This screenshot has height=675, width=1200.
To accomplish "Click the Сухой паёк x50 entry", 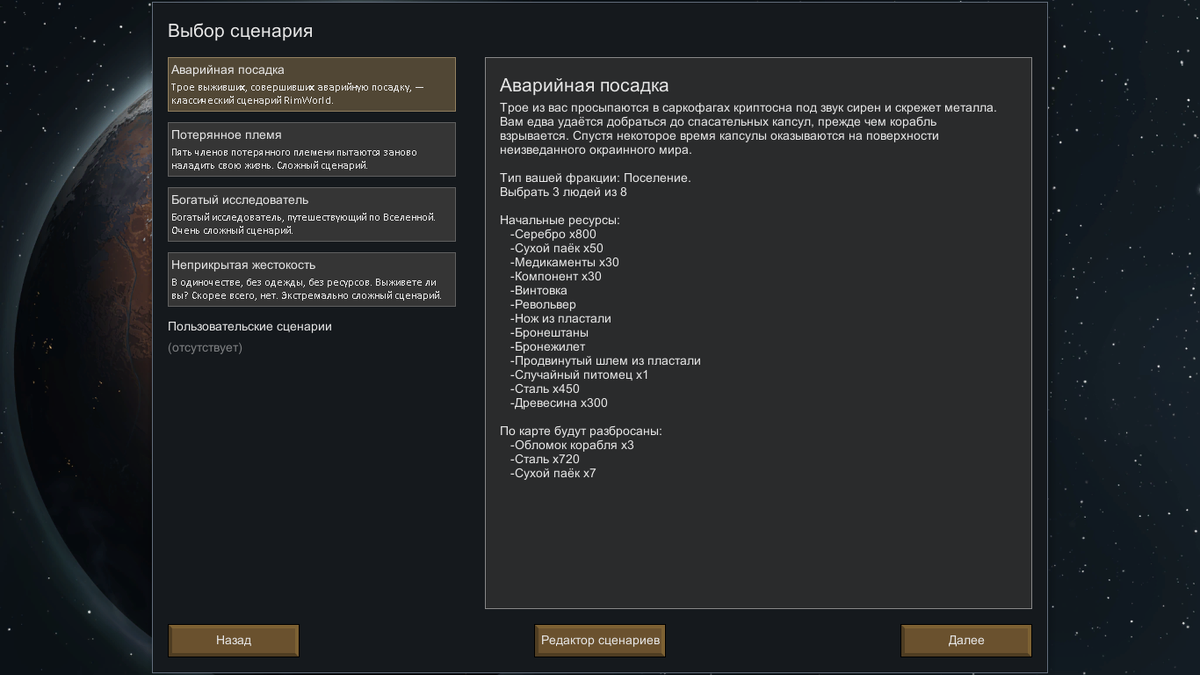I will (557, 248).
